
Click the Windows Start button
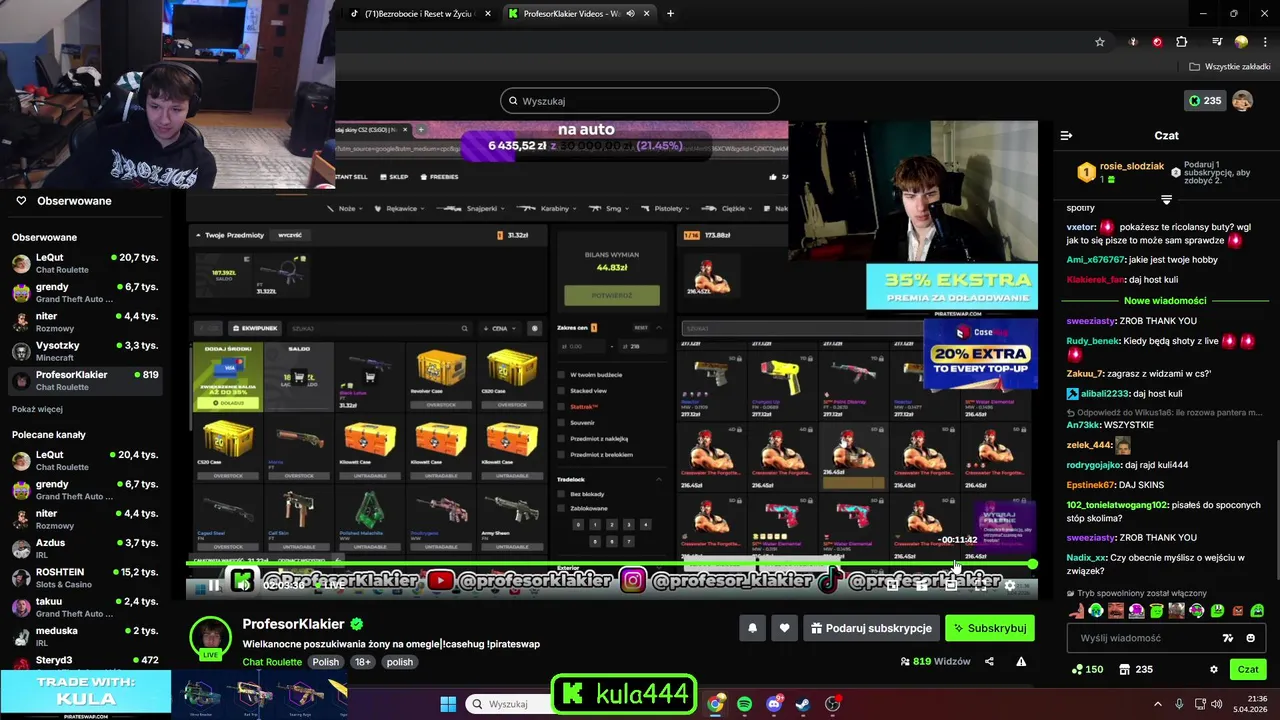click(x=448, y=704)
